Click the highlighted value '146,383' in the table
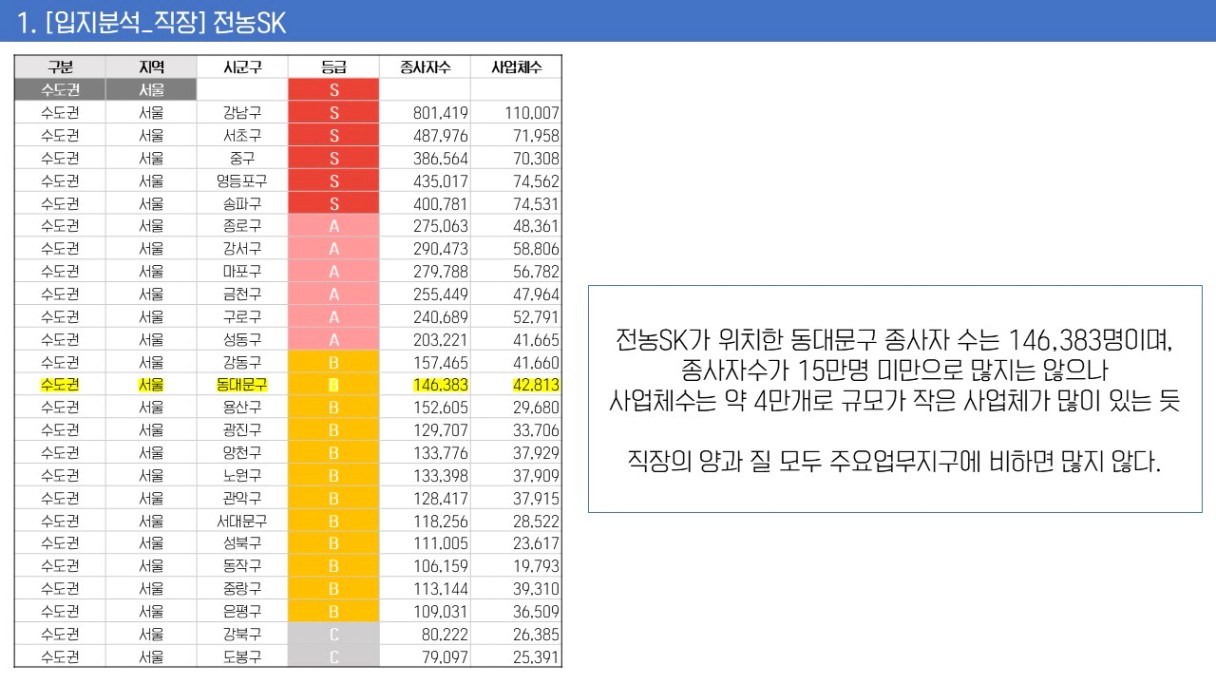The height and width of the screenshot is (684, 1216). [440, 384]
